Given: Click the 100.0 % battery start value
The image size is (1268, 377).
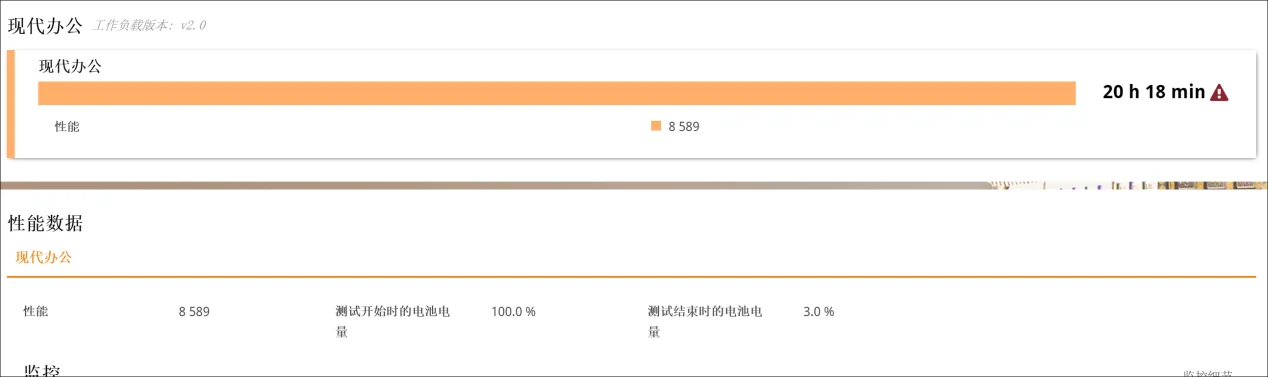Looking at the screenshot, I should pyautogui.click(x=513, y=312).
